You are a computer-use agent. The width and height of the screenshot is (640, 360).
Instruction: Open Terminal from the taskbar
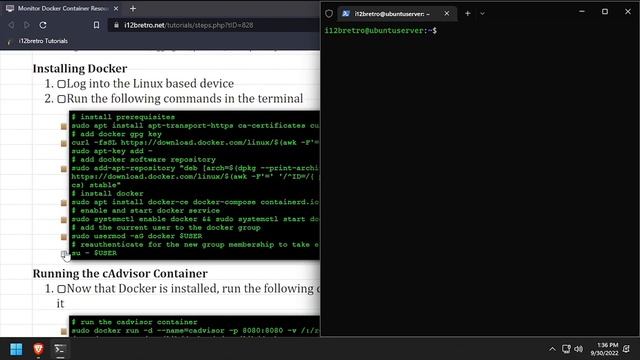pyautogui.click(x=60, y=349)
